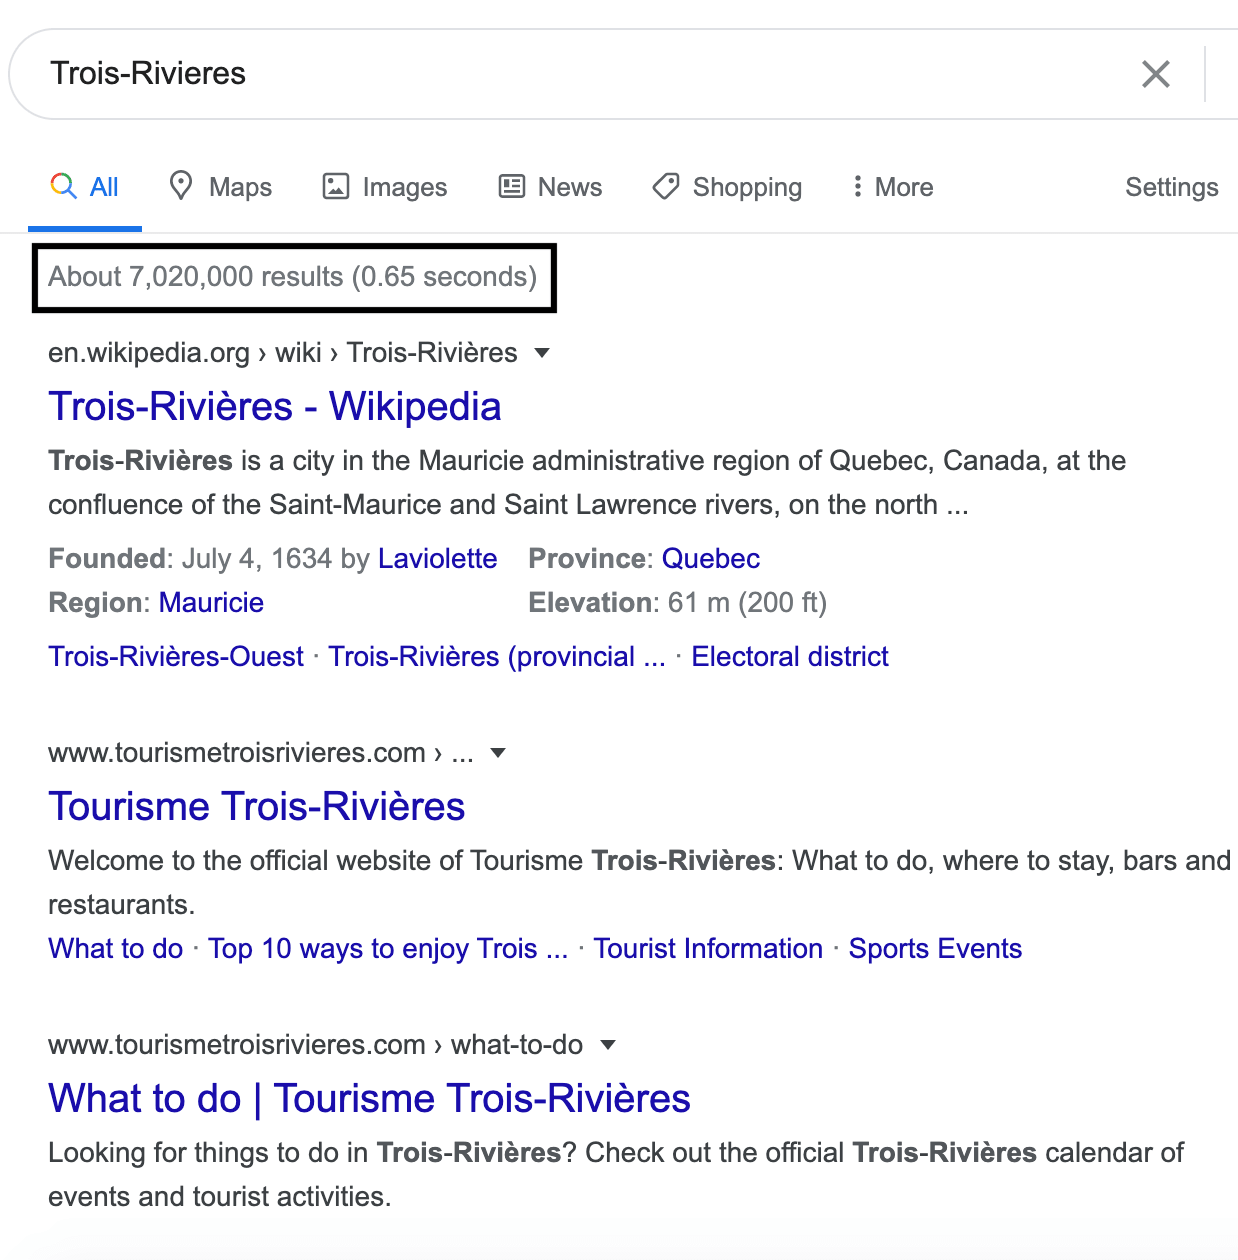Follow the Mauricie region link
The image size is (1238, 1260).
click(x=211, y=602)
